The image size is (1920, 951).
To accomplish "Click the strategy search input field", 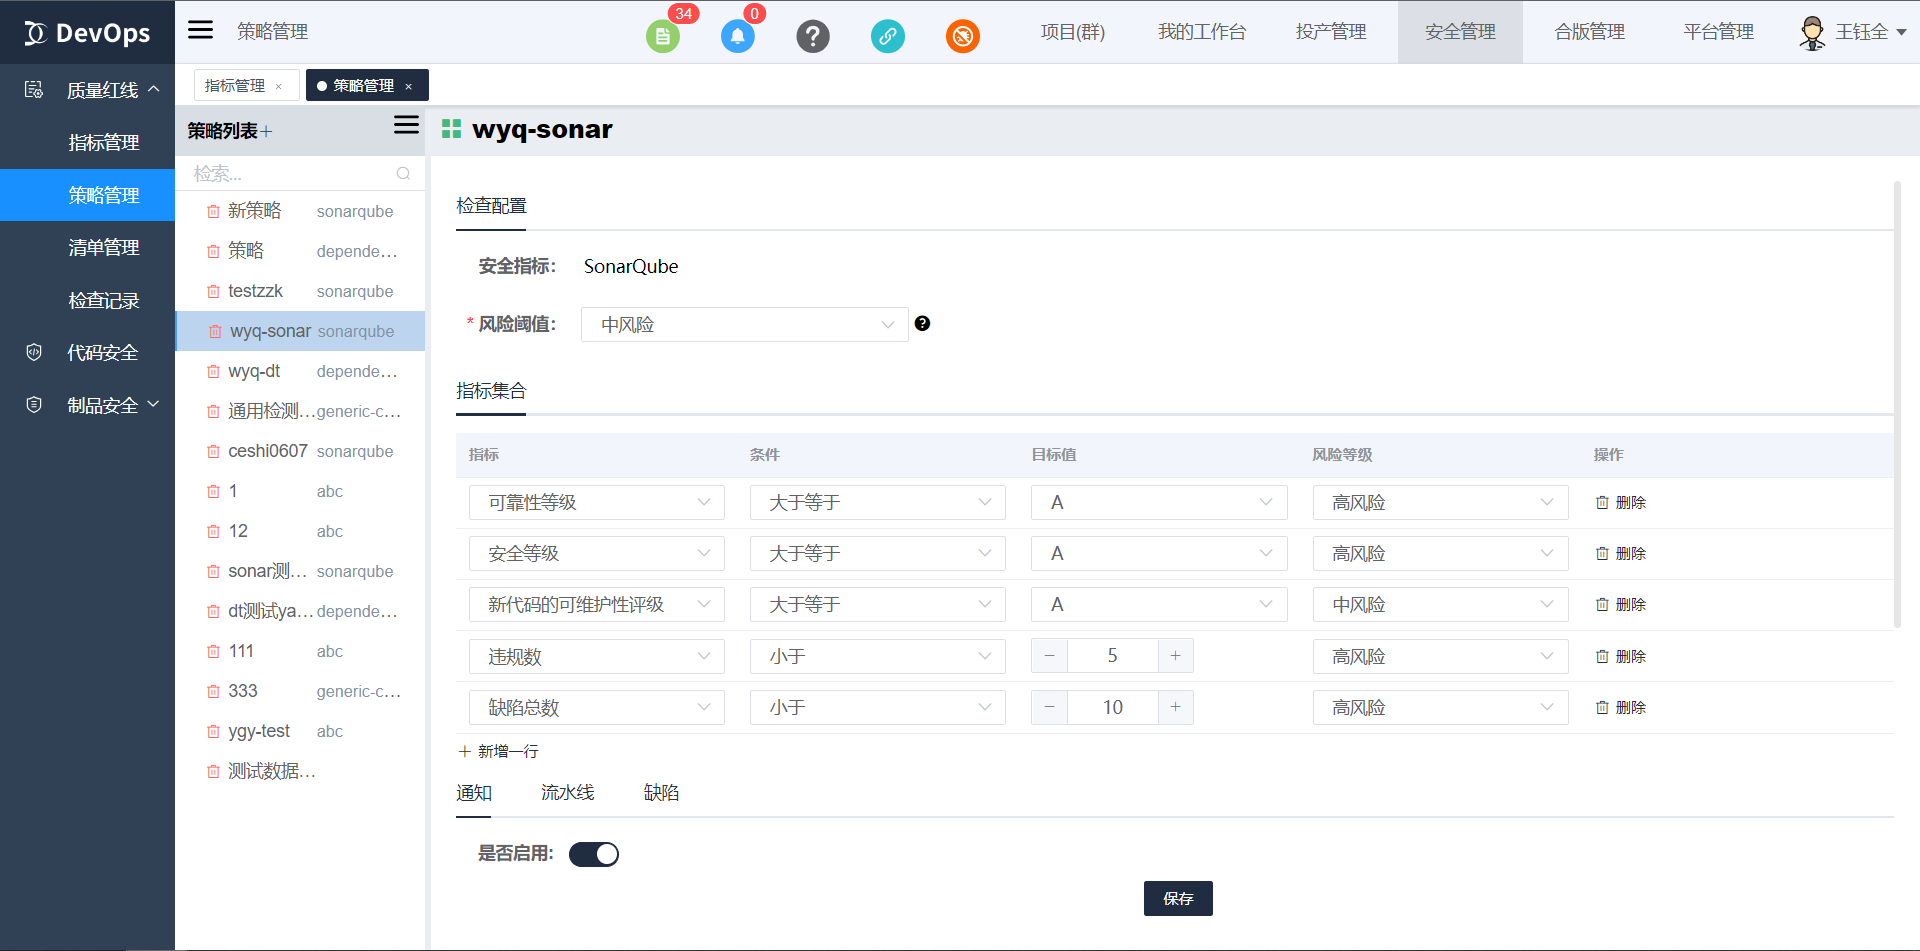I will click(290, 174).
